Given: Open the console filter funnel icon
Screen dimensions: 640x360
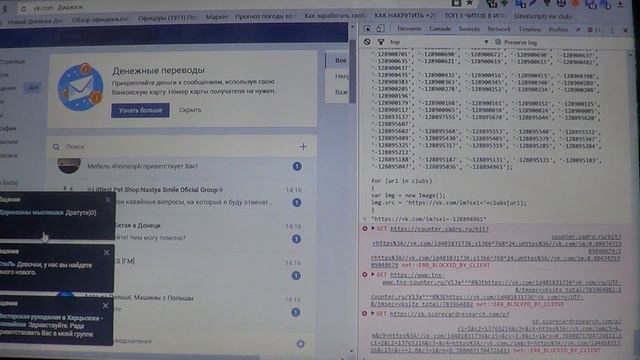Looking at the screenshot, I should [x=381, y=42].
